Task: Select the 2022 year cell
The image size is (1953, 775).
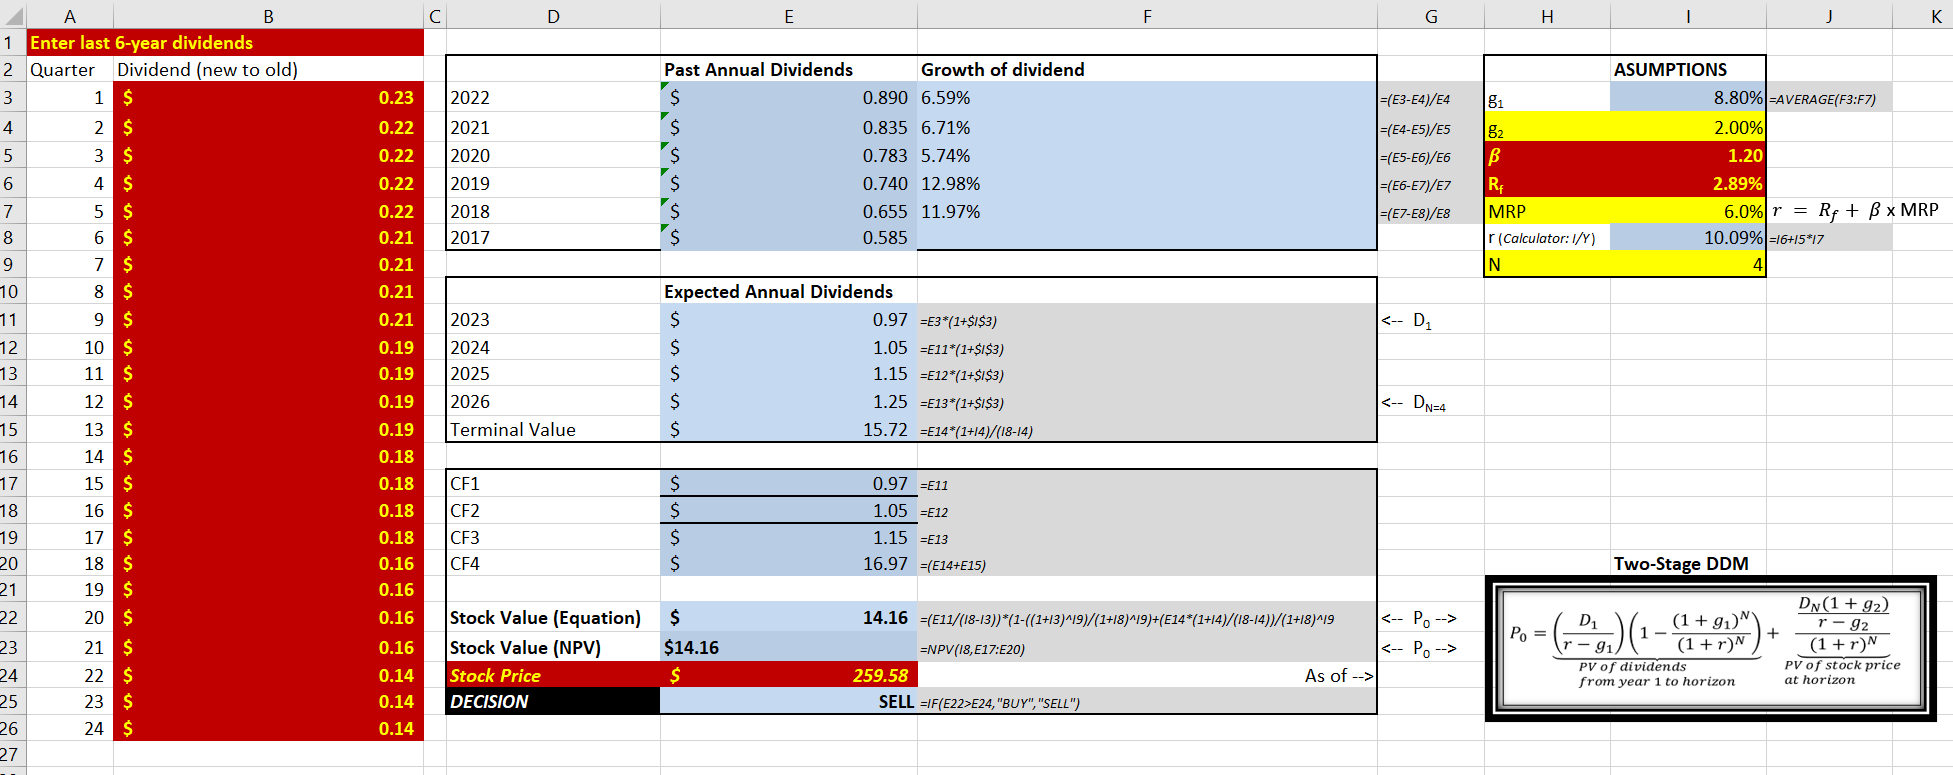Action: point(553,97)
